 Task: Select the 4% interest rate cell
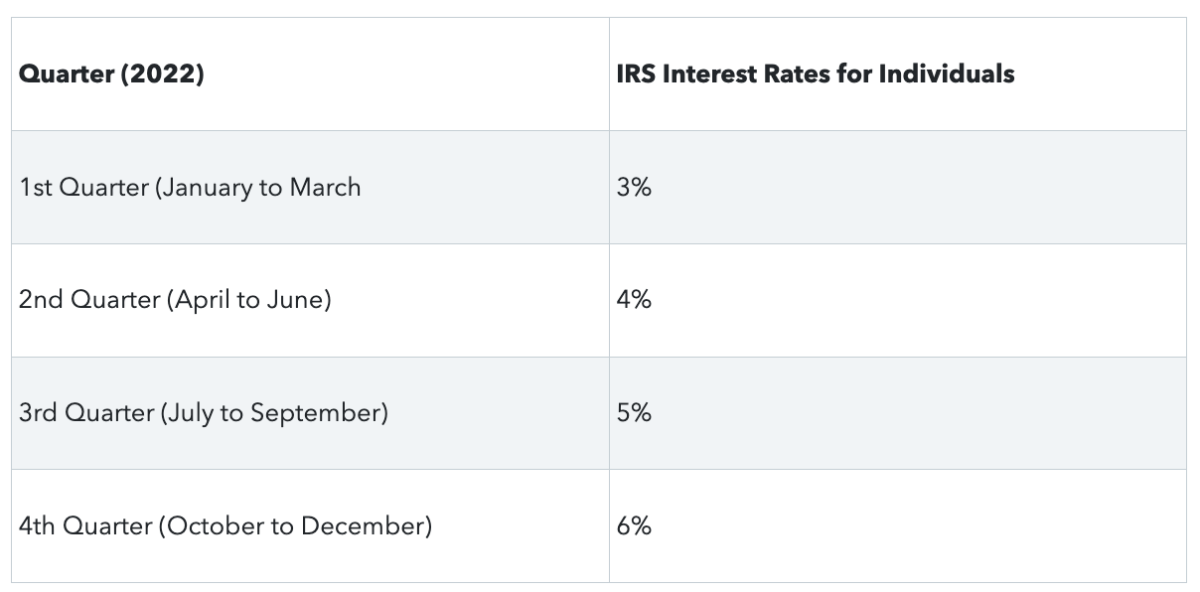[x=634, y=300]
